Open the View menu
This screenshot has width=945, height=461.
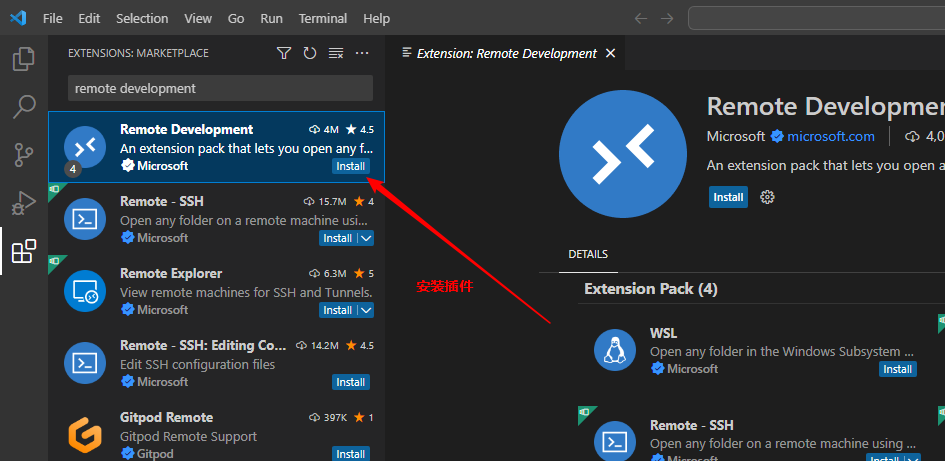(x=198, y=19)
